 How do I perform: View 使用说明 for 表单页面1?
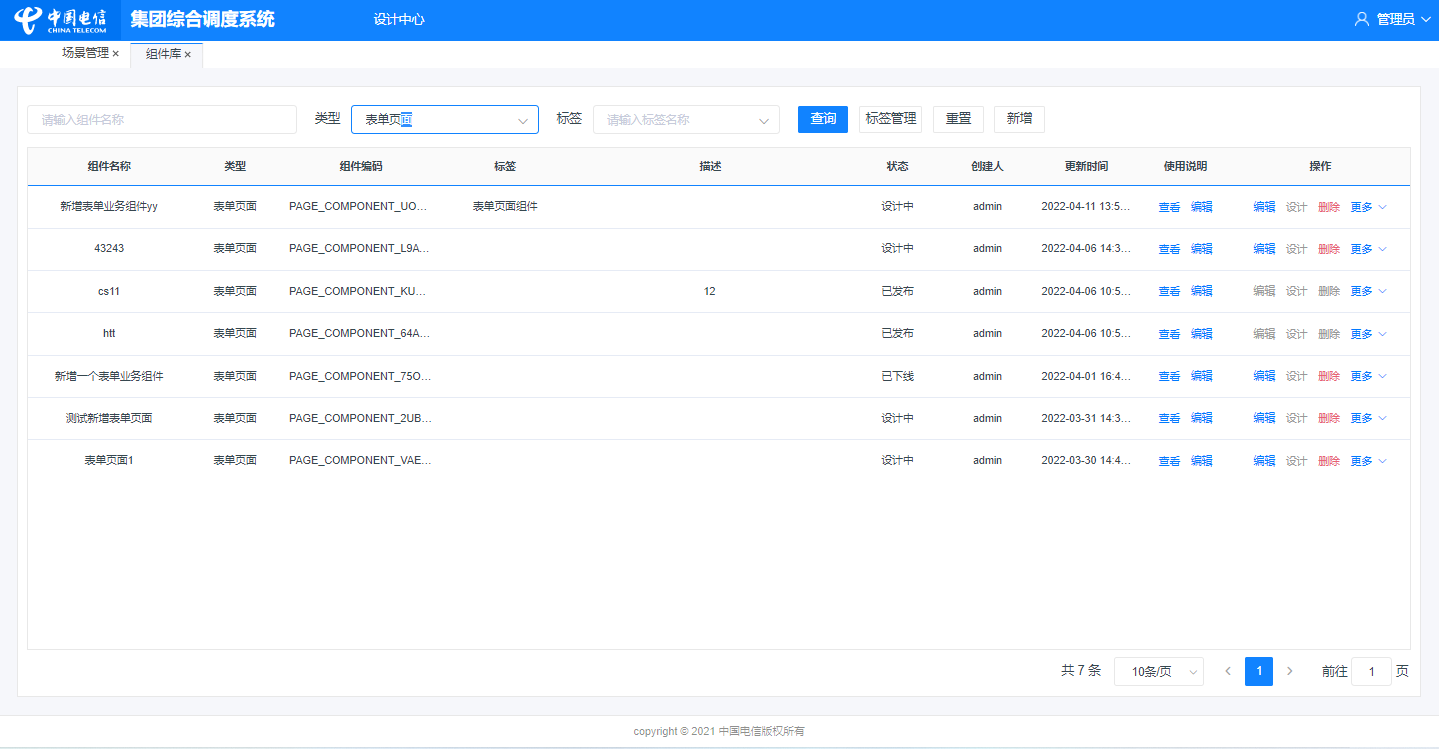1169,461
